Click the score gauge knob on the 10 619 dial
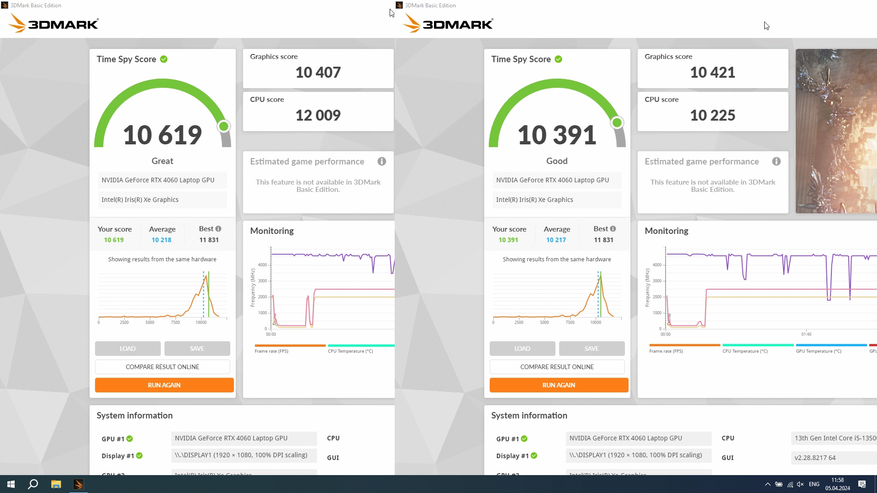877x493 pixels. pyautogui.click(x=224, y=126)
